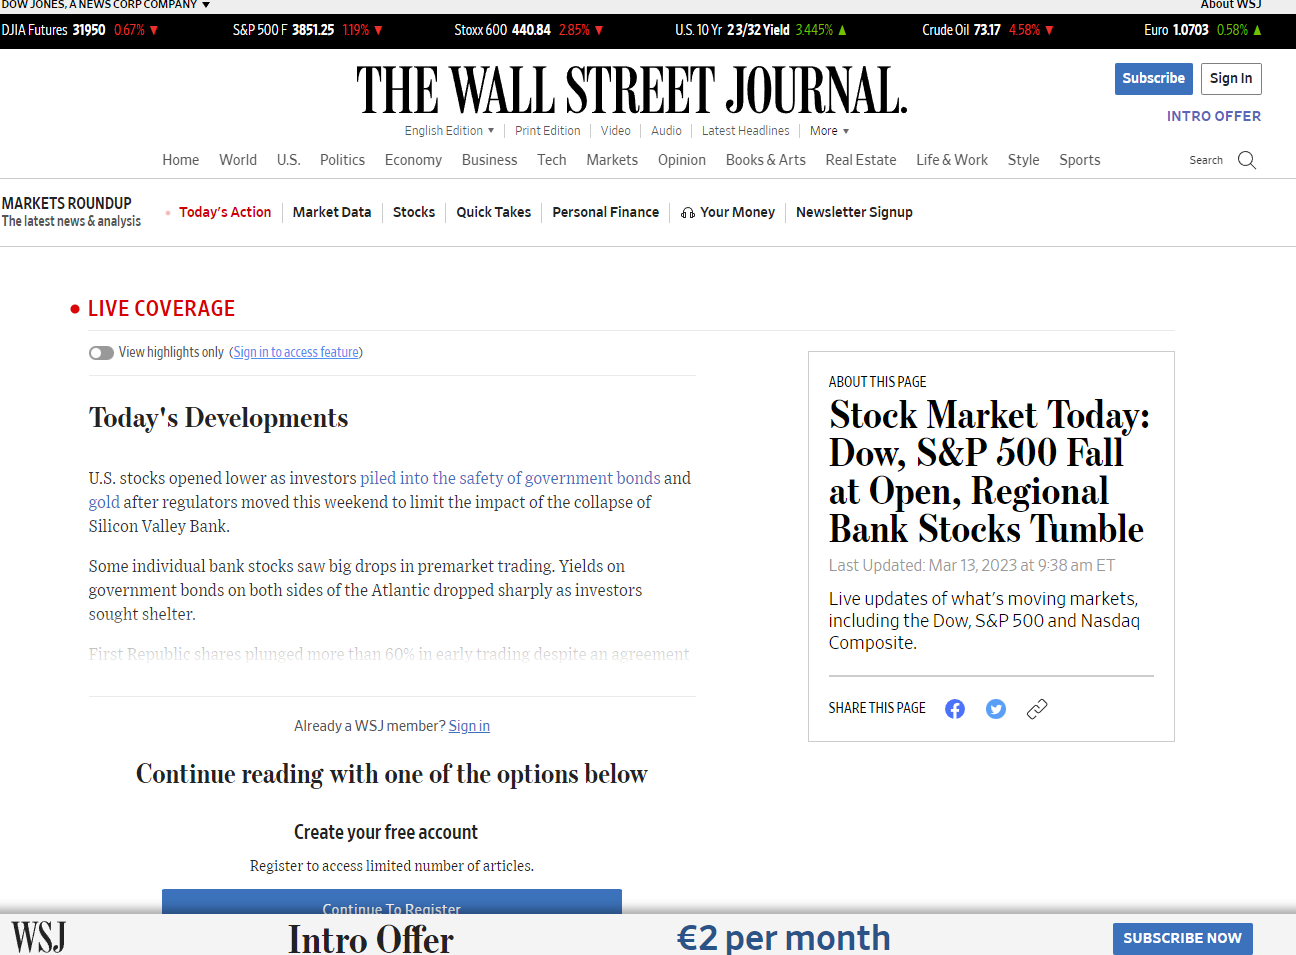Open the Opinion section
1296x955 pixels.
point(682,160)
